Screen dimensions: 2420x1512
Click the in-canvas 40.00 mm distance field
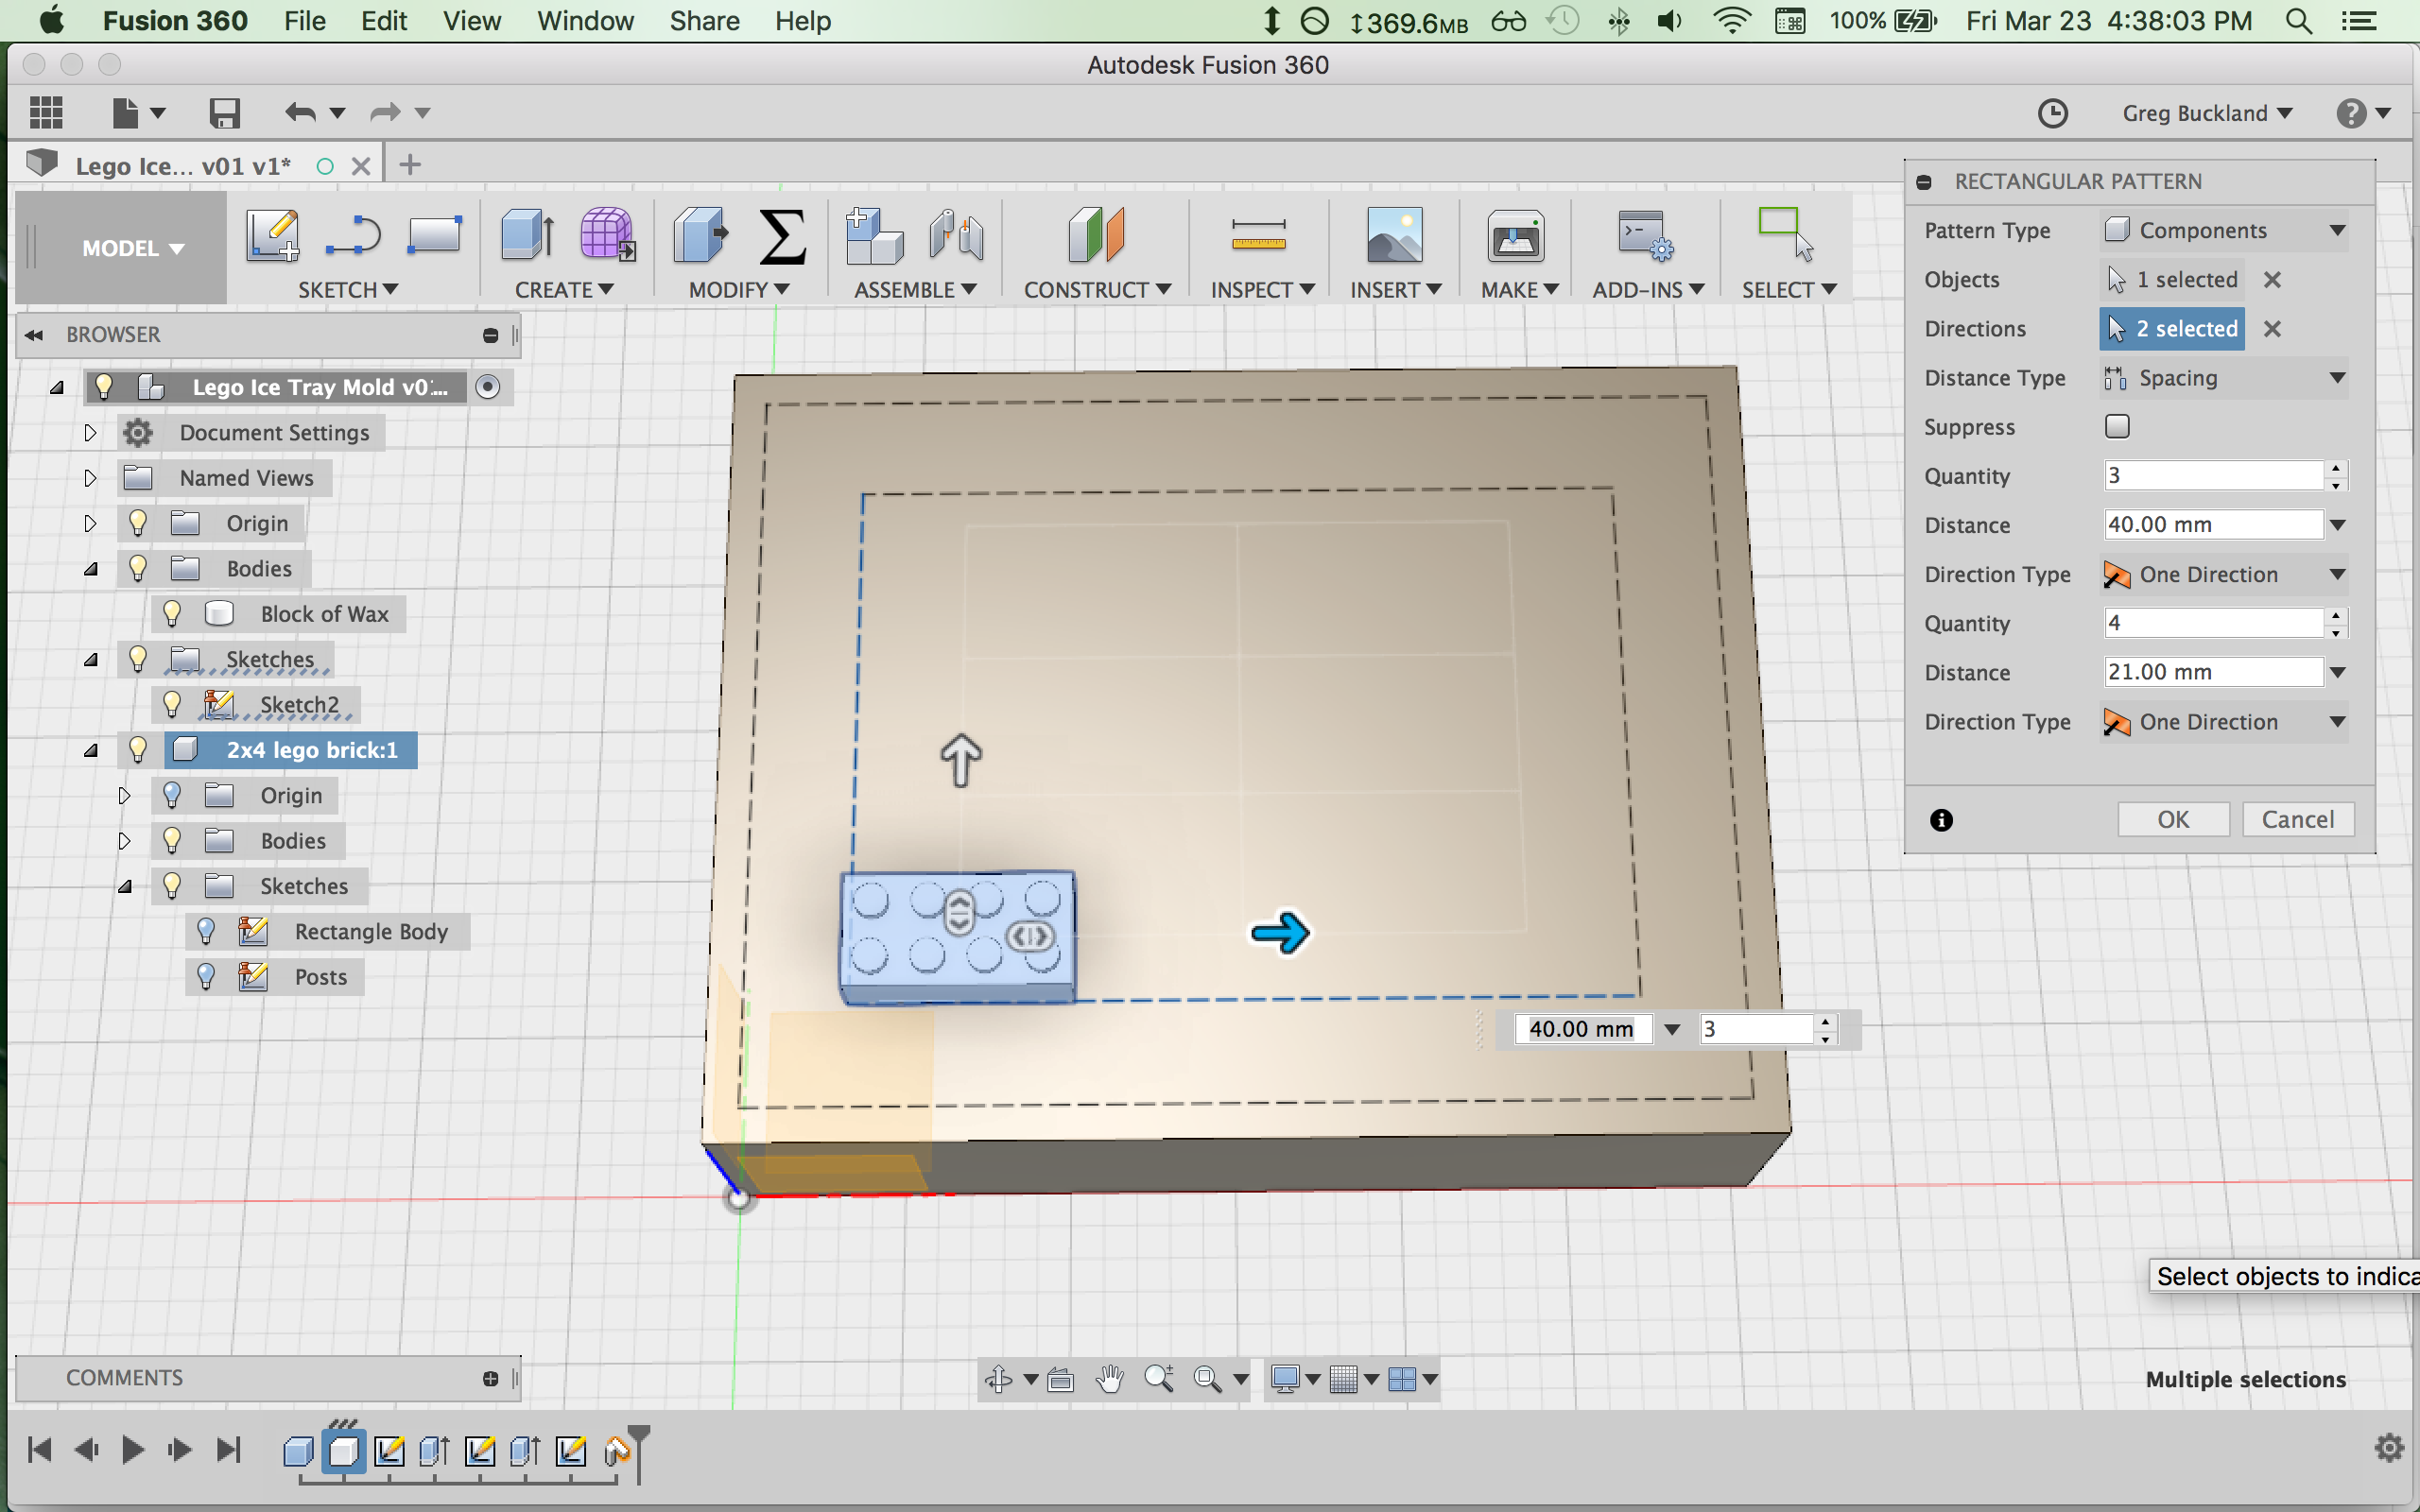(x=1582, y=1029)
